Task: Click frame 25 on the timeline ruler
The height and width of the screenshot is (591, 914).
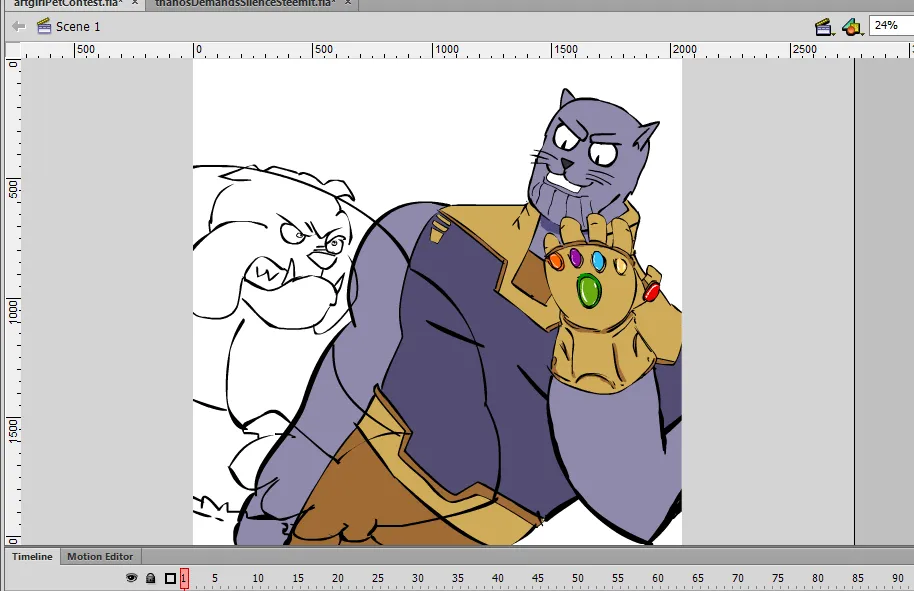Action: pyautogui.click(x=378, y=578)
